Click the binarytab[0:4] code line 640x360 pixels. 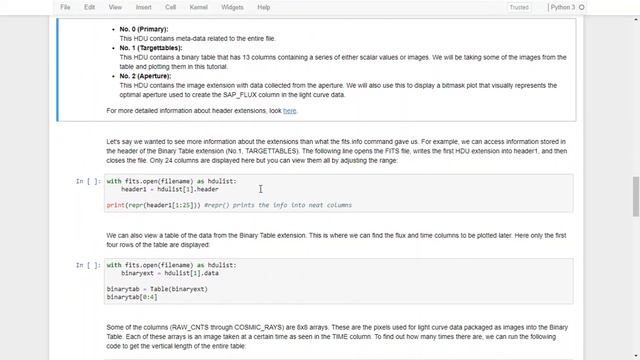pos(132,297)
